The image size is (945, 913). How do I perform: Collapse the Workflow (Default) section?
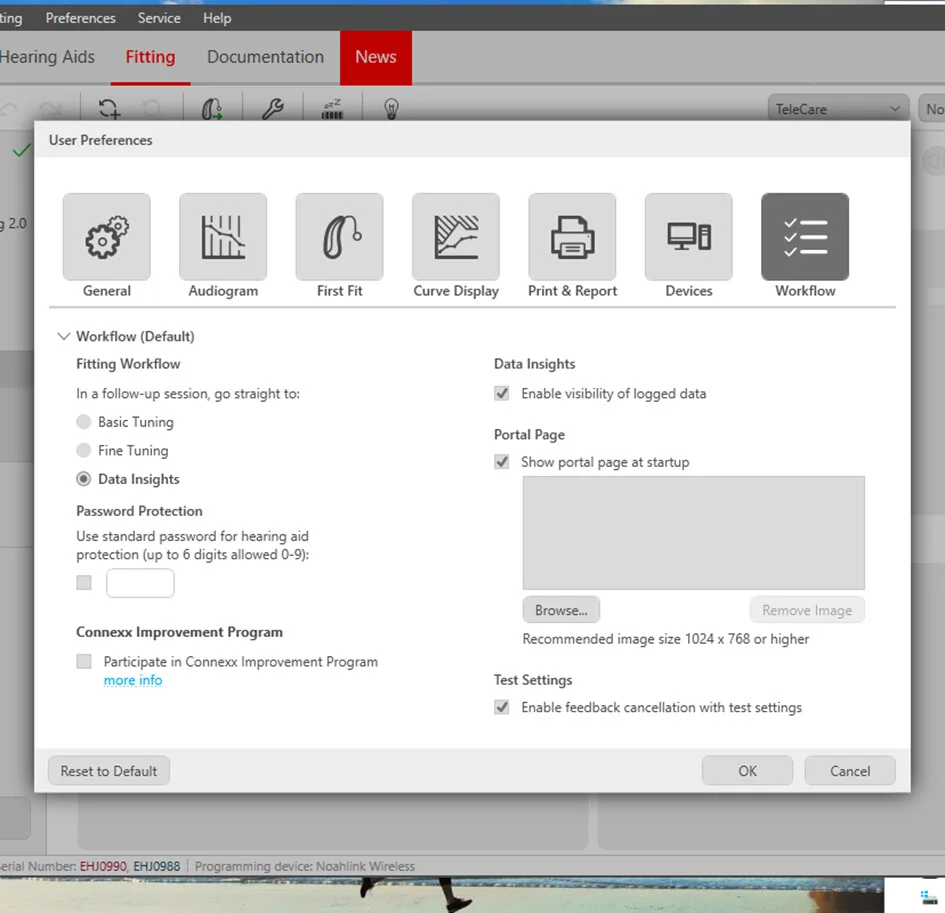point(63,336)
